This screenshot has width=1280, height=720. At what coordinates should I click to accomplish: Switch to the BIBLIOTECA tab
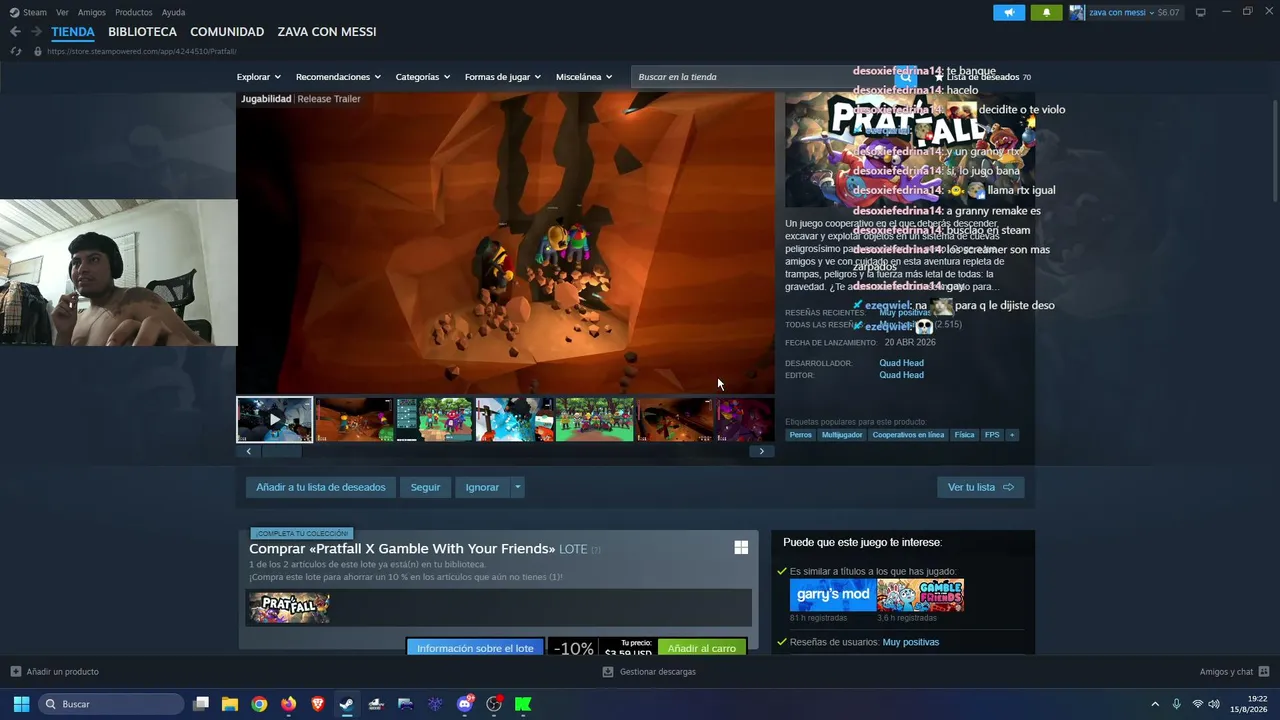click(142, 32)
